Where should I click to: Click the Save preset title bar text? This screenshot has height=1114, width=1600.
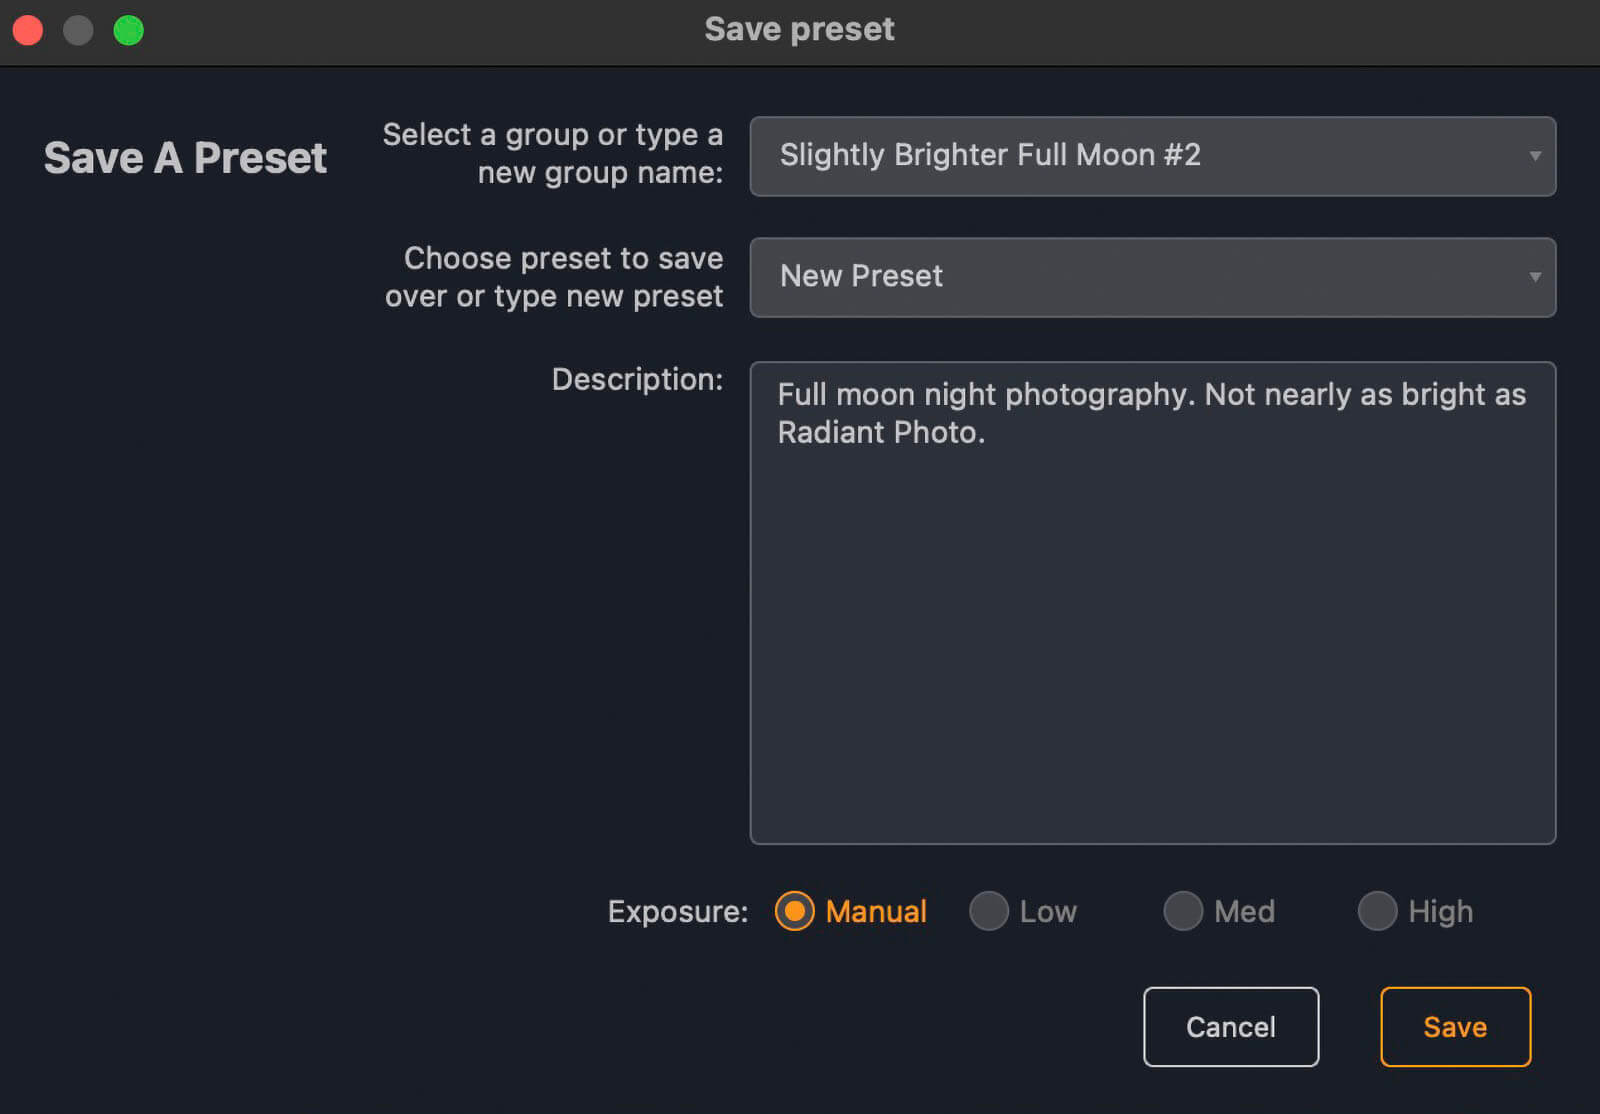coord(799,30)
